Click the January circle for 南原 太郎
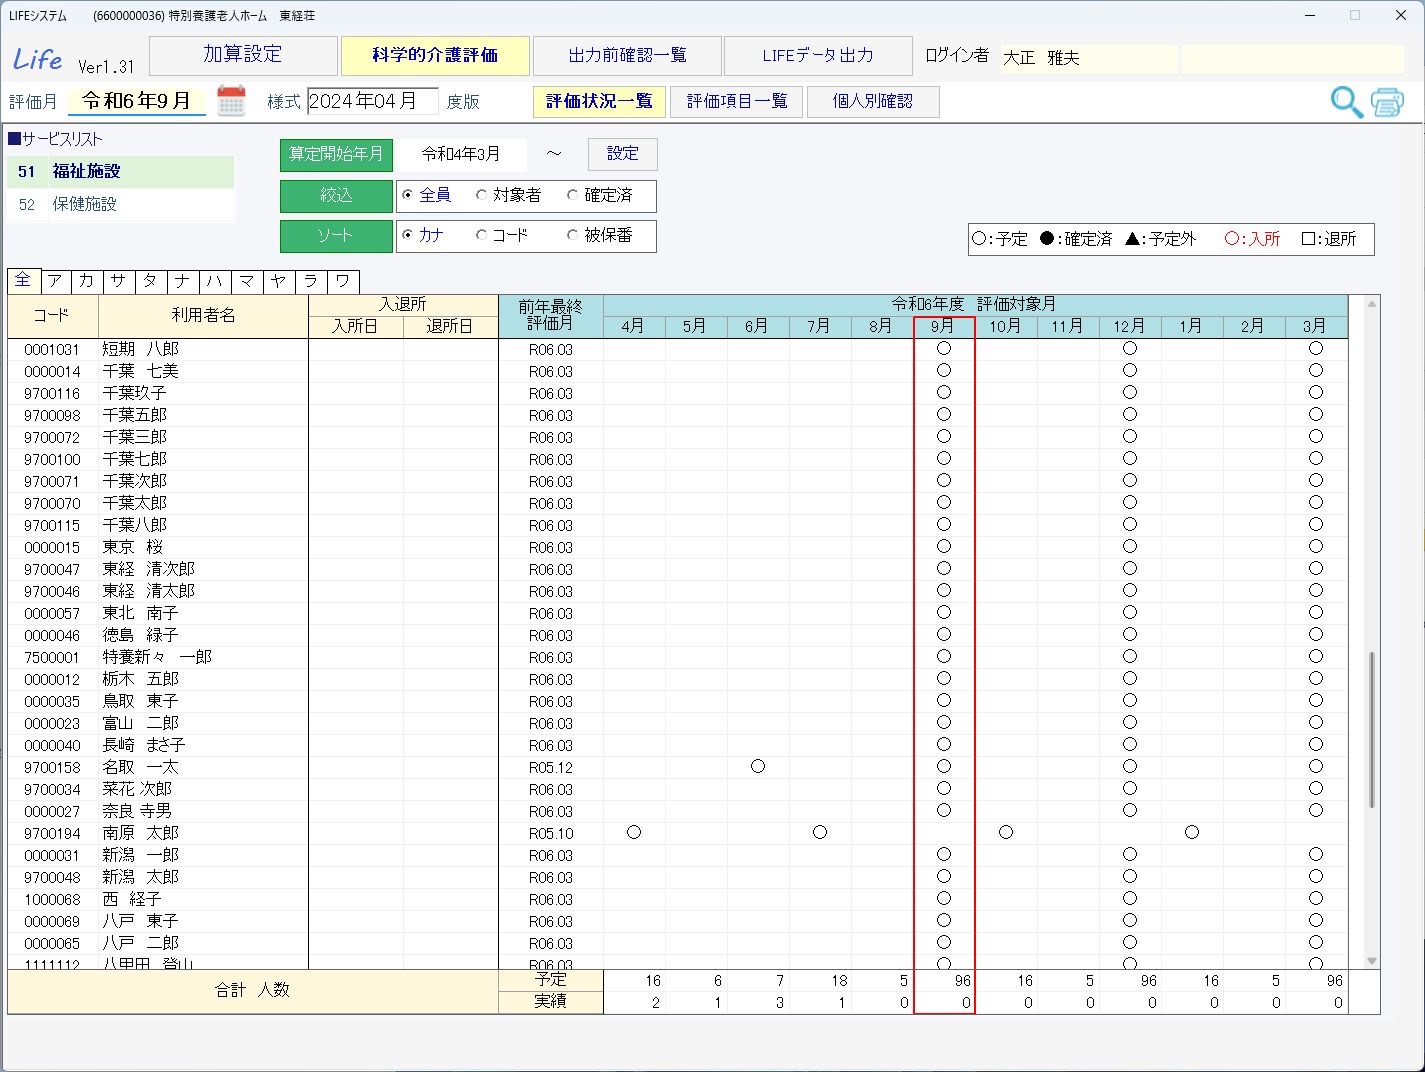The image size is (1425, 1072). coord(1192,833)
